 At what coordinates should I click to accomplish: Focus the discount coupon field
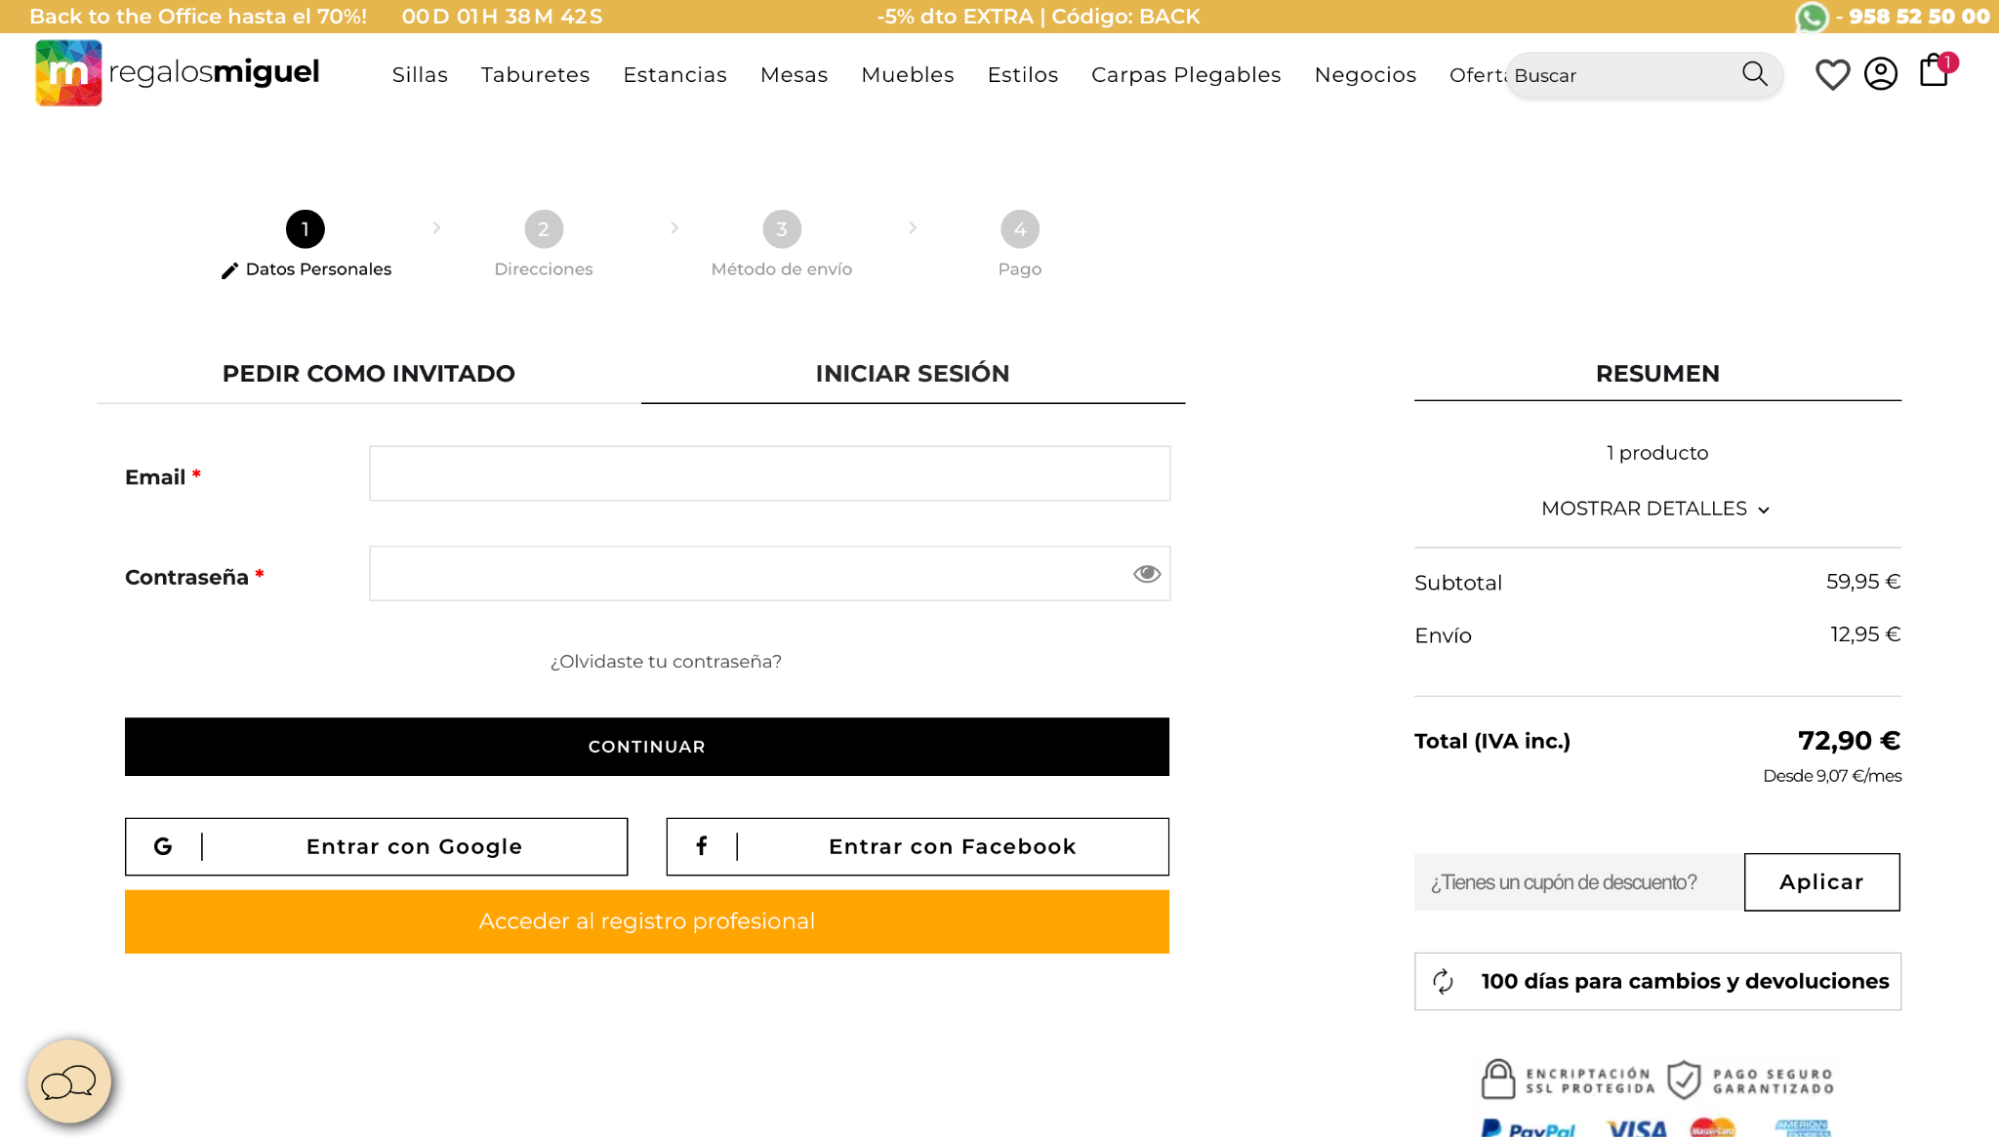[x=1578, y=882]
